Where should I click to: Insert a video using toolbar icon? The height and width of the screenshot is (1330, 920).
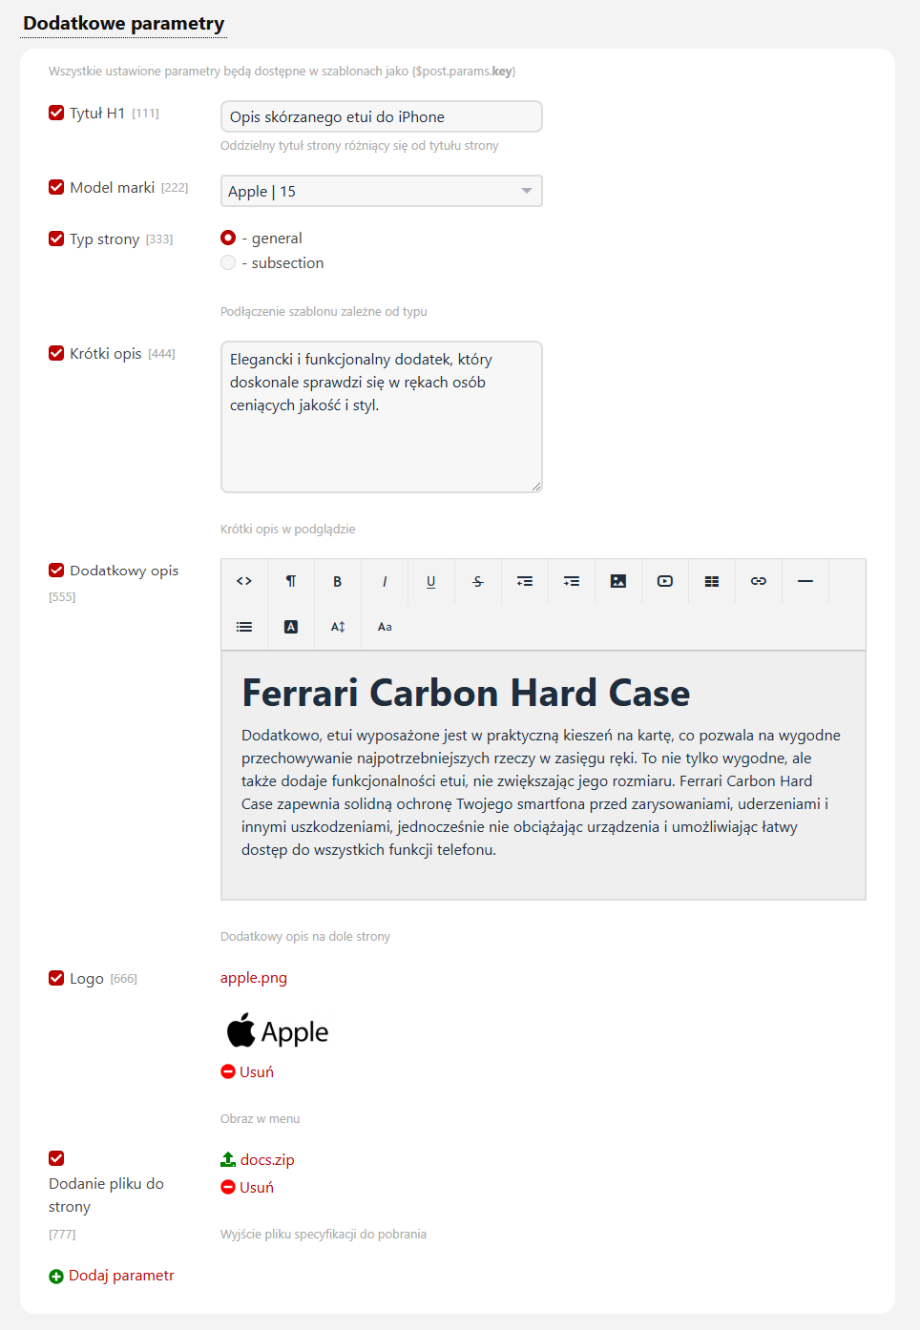tap(665, 581)
